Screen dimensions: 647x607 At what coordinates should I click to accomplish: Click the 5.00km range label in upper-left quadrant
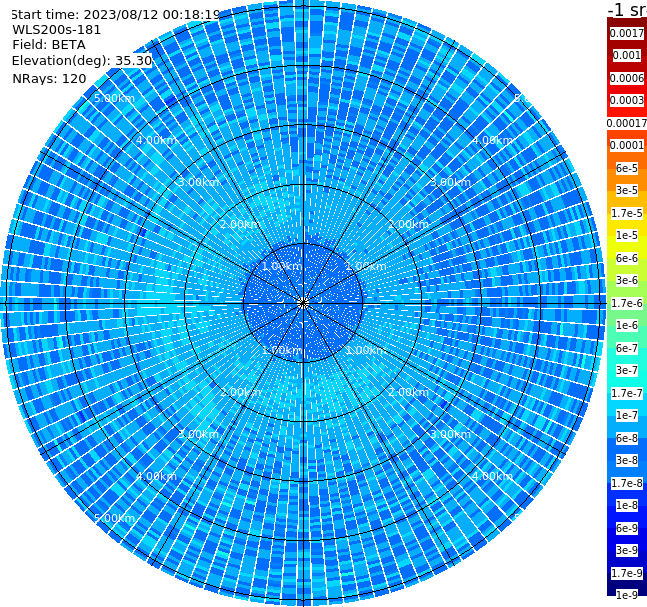[x=114, y=98]
